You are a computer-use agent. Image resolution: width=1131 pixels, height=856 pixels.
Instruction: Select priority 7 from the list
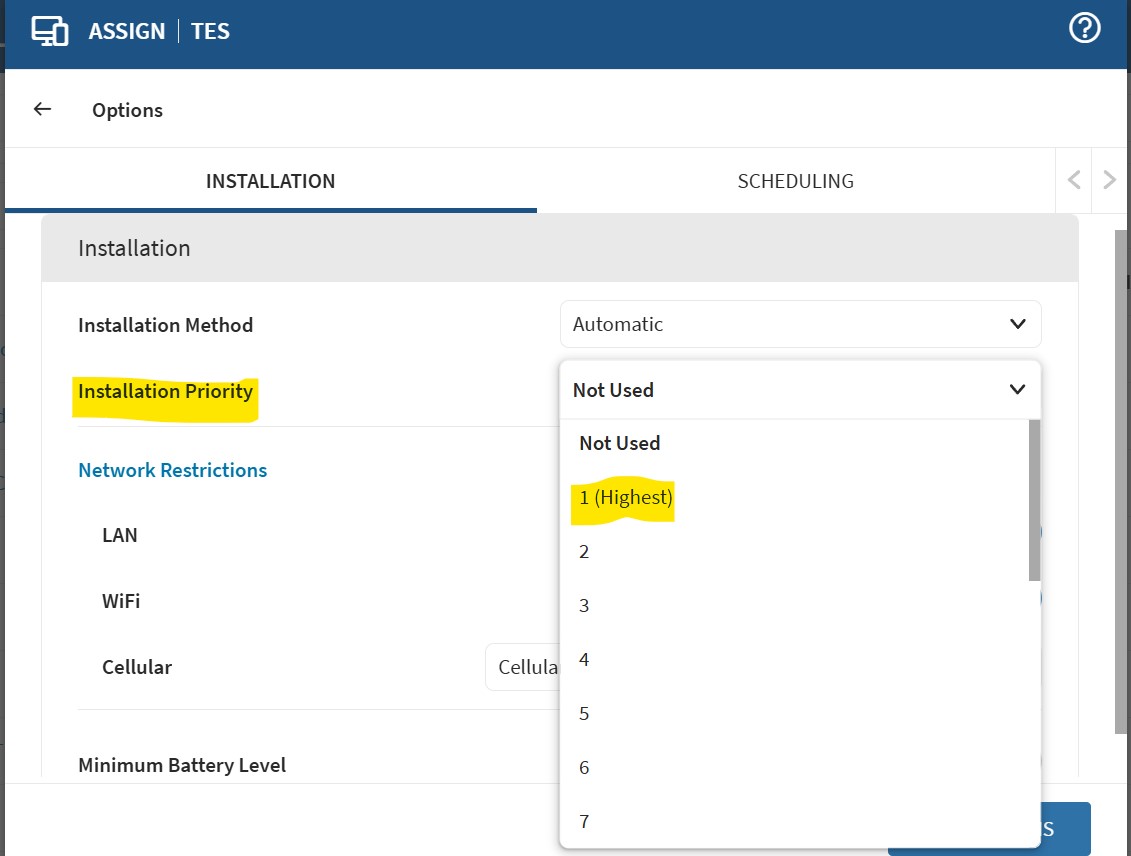(585, 821)
